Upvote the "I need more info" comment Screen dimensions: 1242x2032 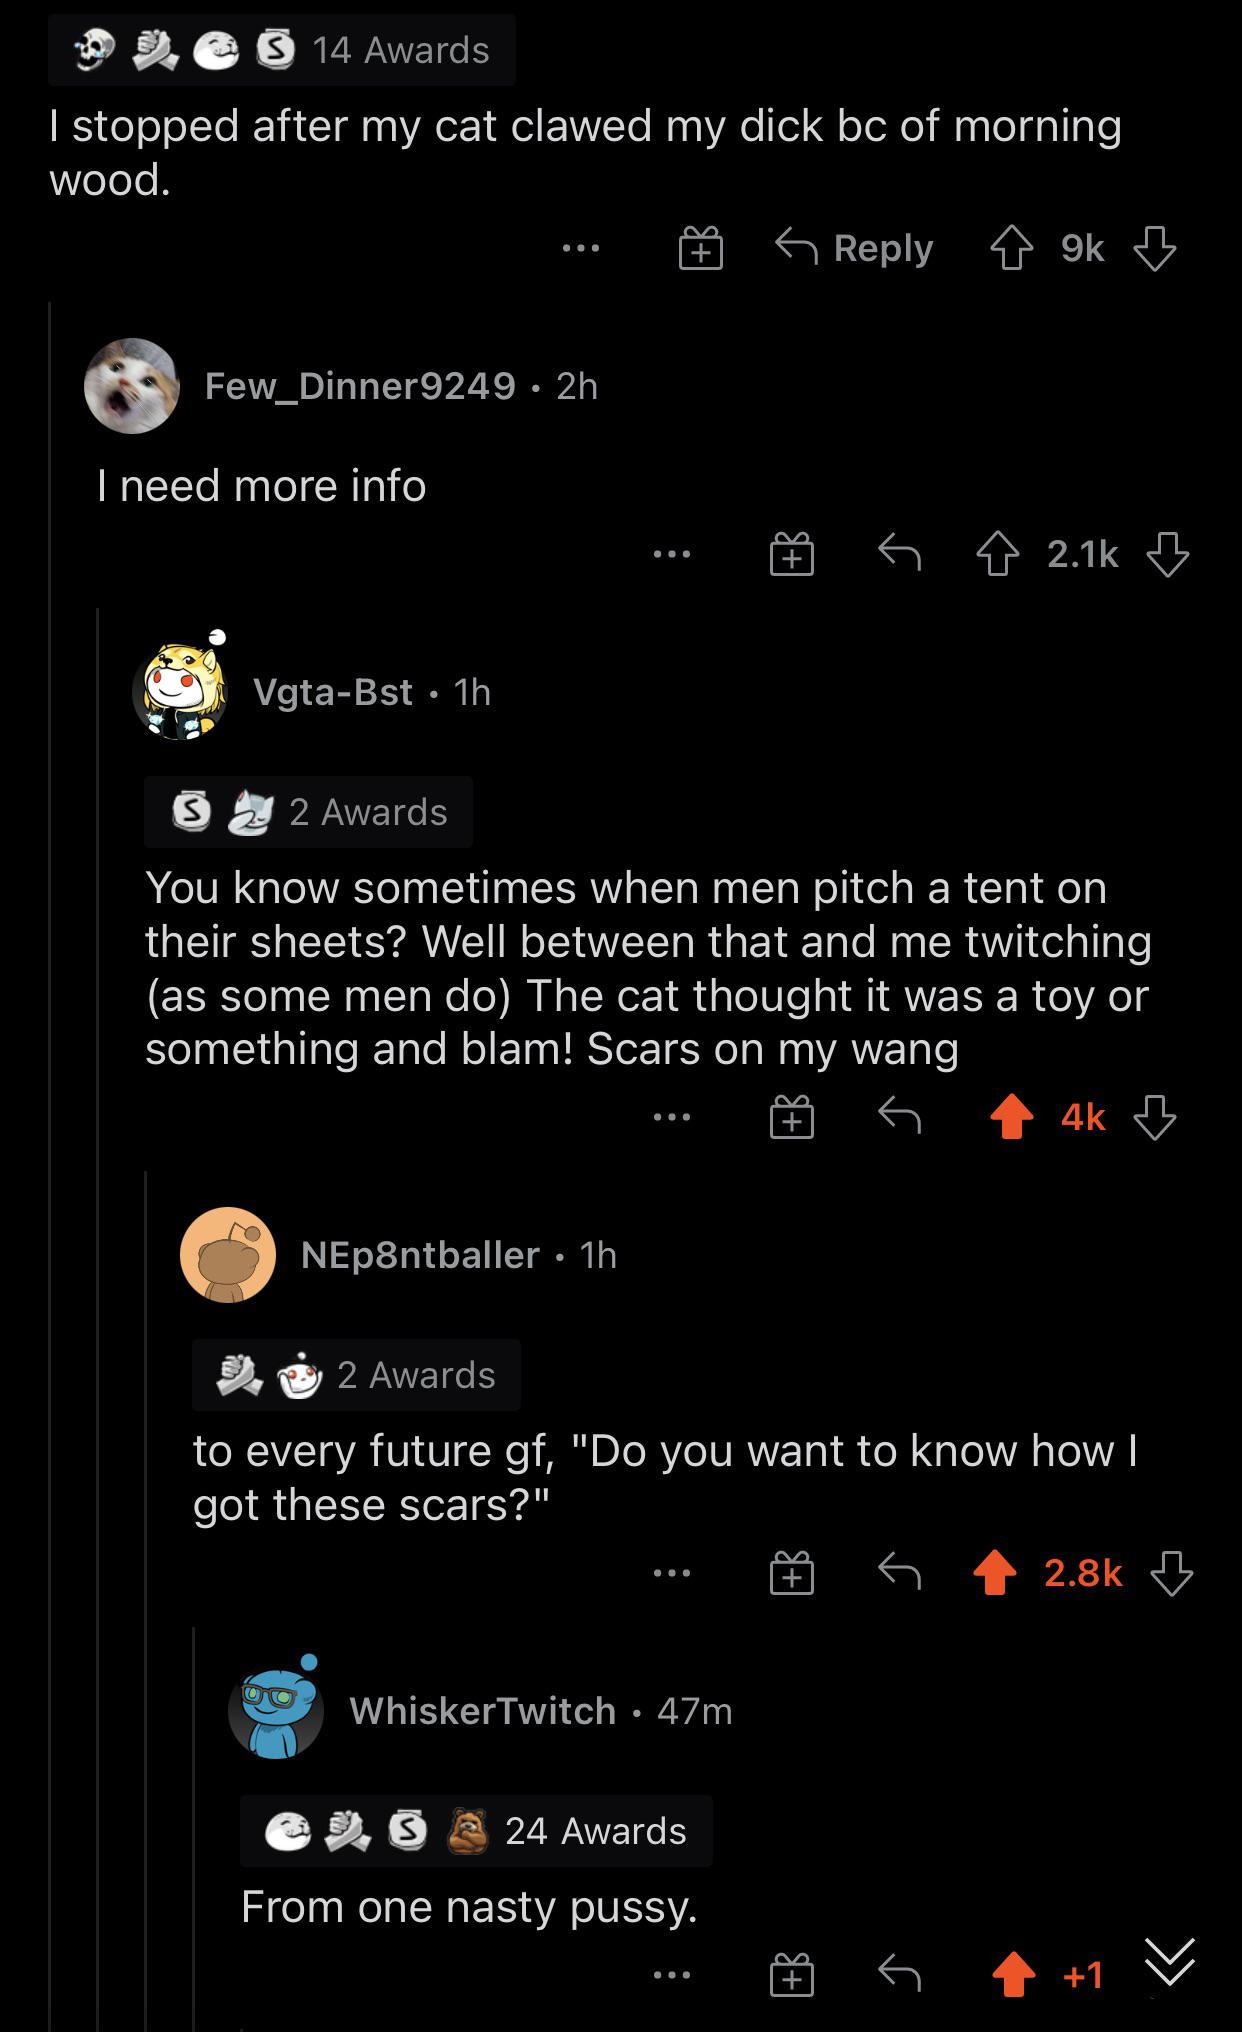point(997,554)
